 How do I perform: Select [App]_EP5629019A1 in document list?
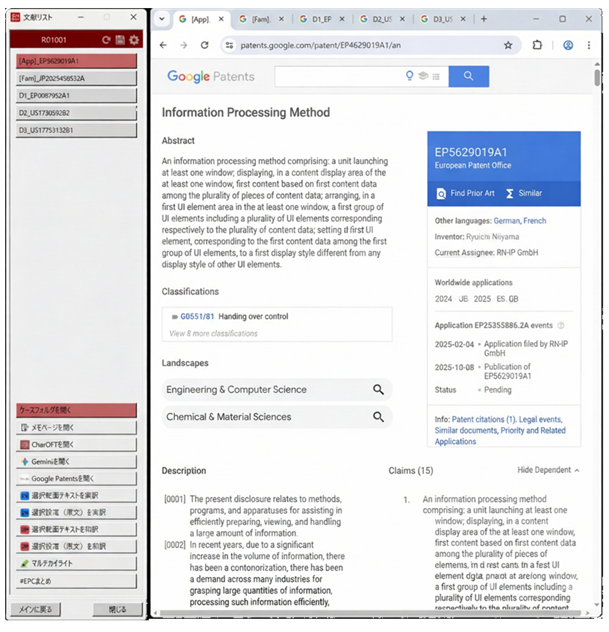[77, 61]
